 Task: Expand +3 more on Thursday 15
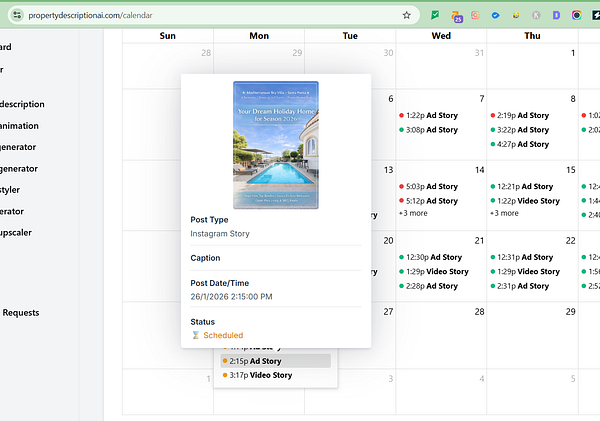click(504, 213)
